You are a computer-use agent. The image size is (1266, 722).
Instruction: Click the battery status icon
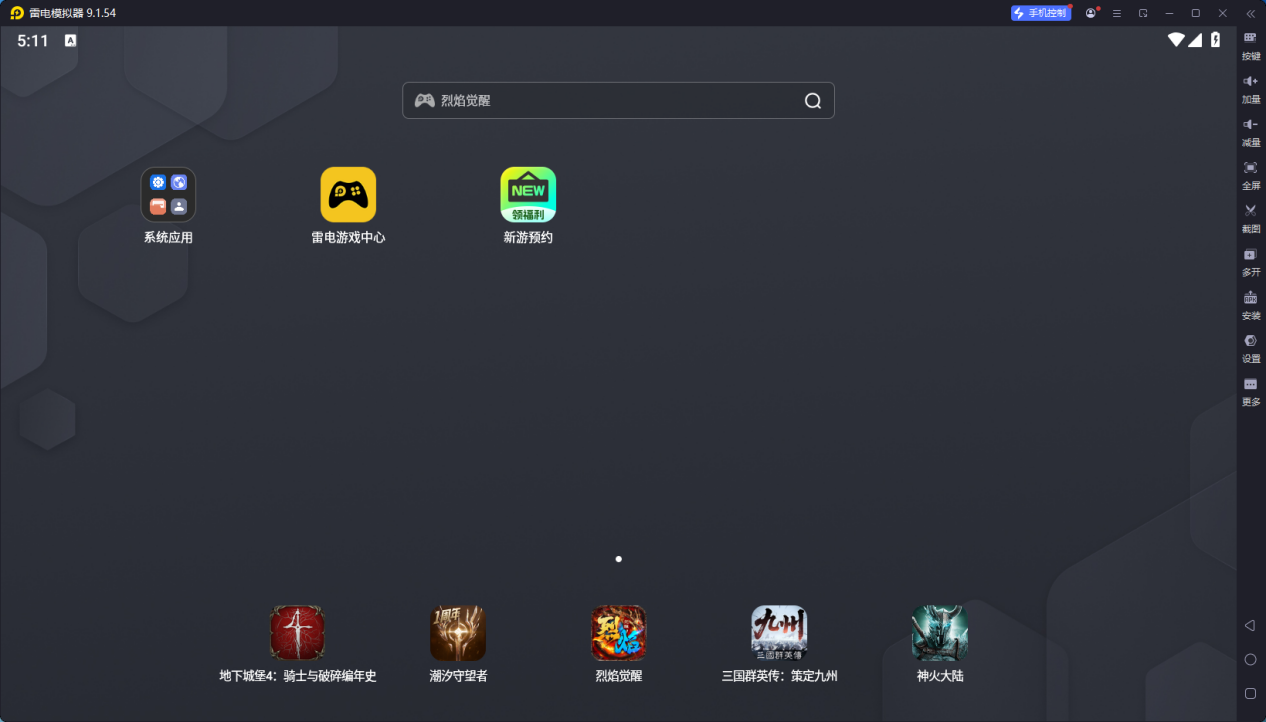[x=1216, y=40]
